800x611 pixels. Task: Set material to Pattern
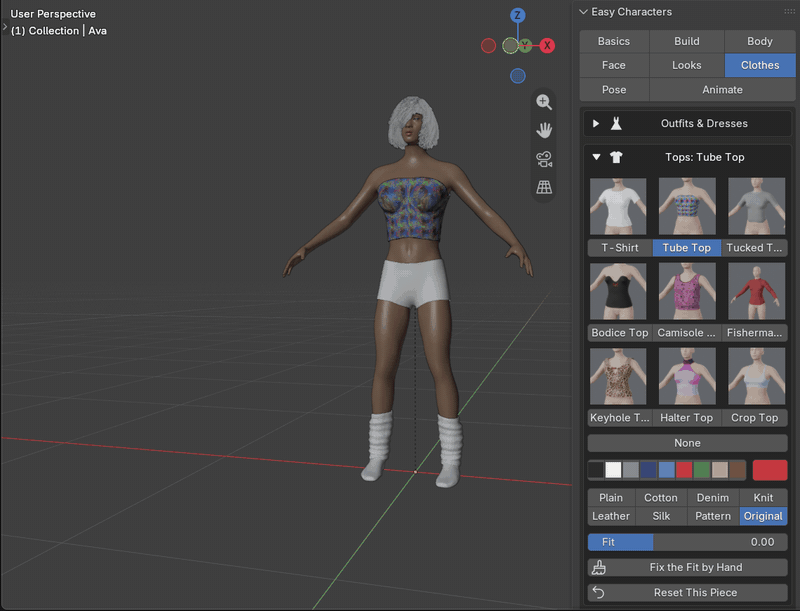[713, 516]
